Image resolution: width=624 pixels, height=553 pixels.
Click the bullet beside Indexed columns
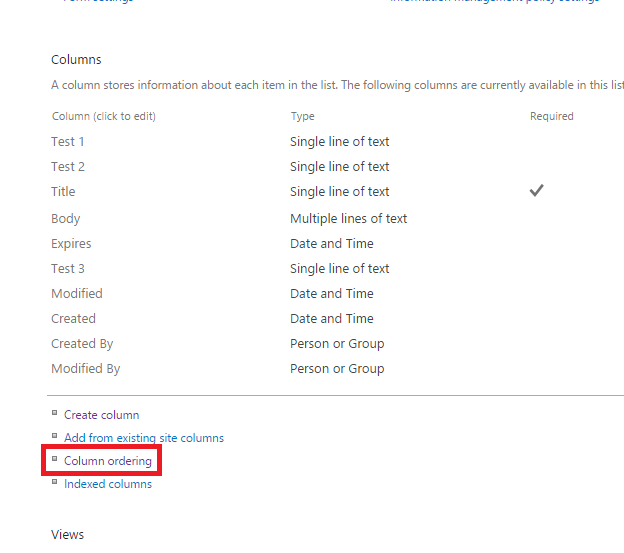(55, 482)
